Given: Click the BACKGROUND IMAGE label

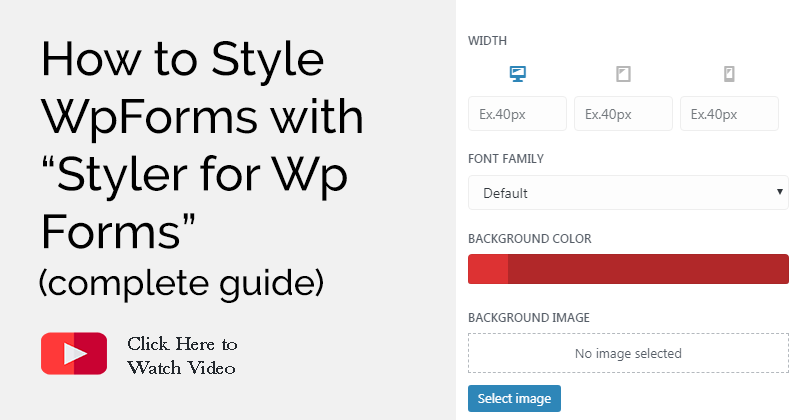Looking at the screenshot, I should 528,318.
